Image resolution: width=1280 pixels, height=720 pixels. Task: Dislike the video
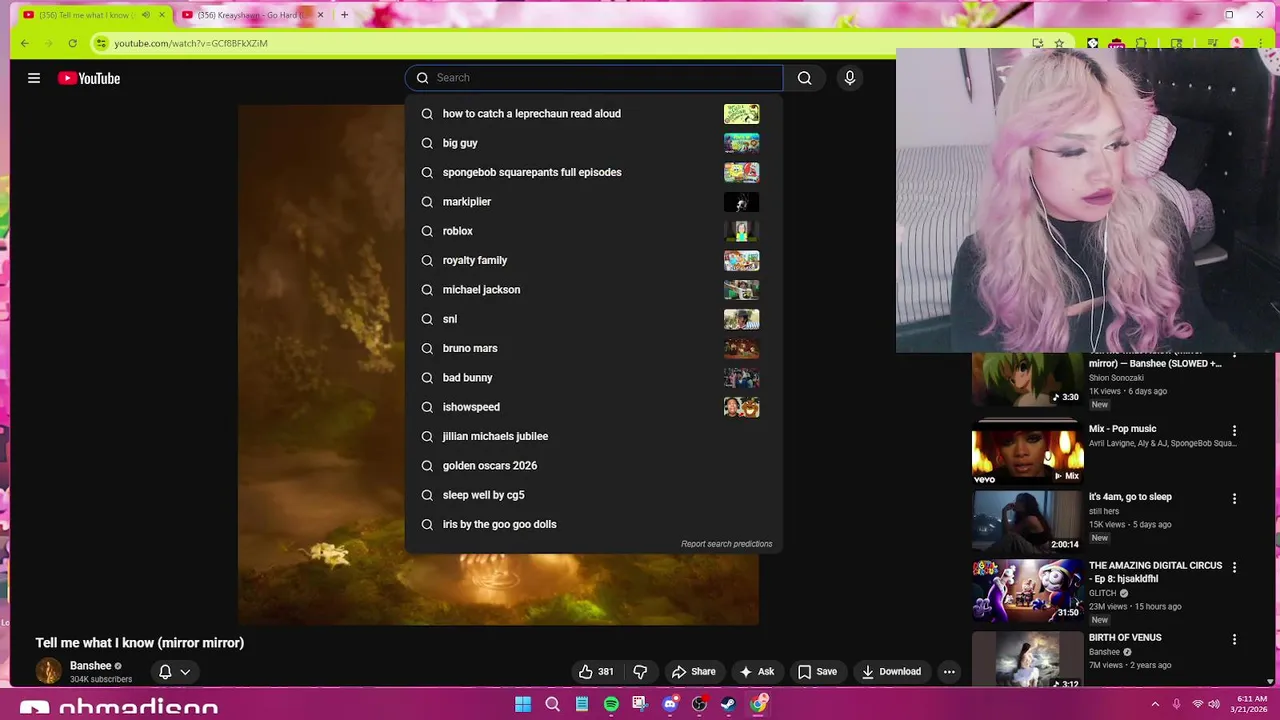641,672
